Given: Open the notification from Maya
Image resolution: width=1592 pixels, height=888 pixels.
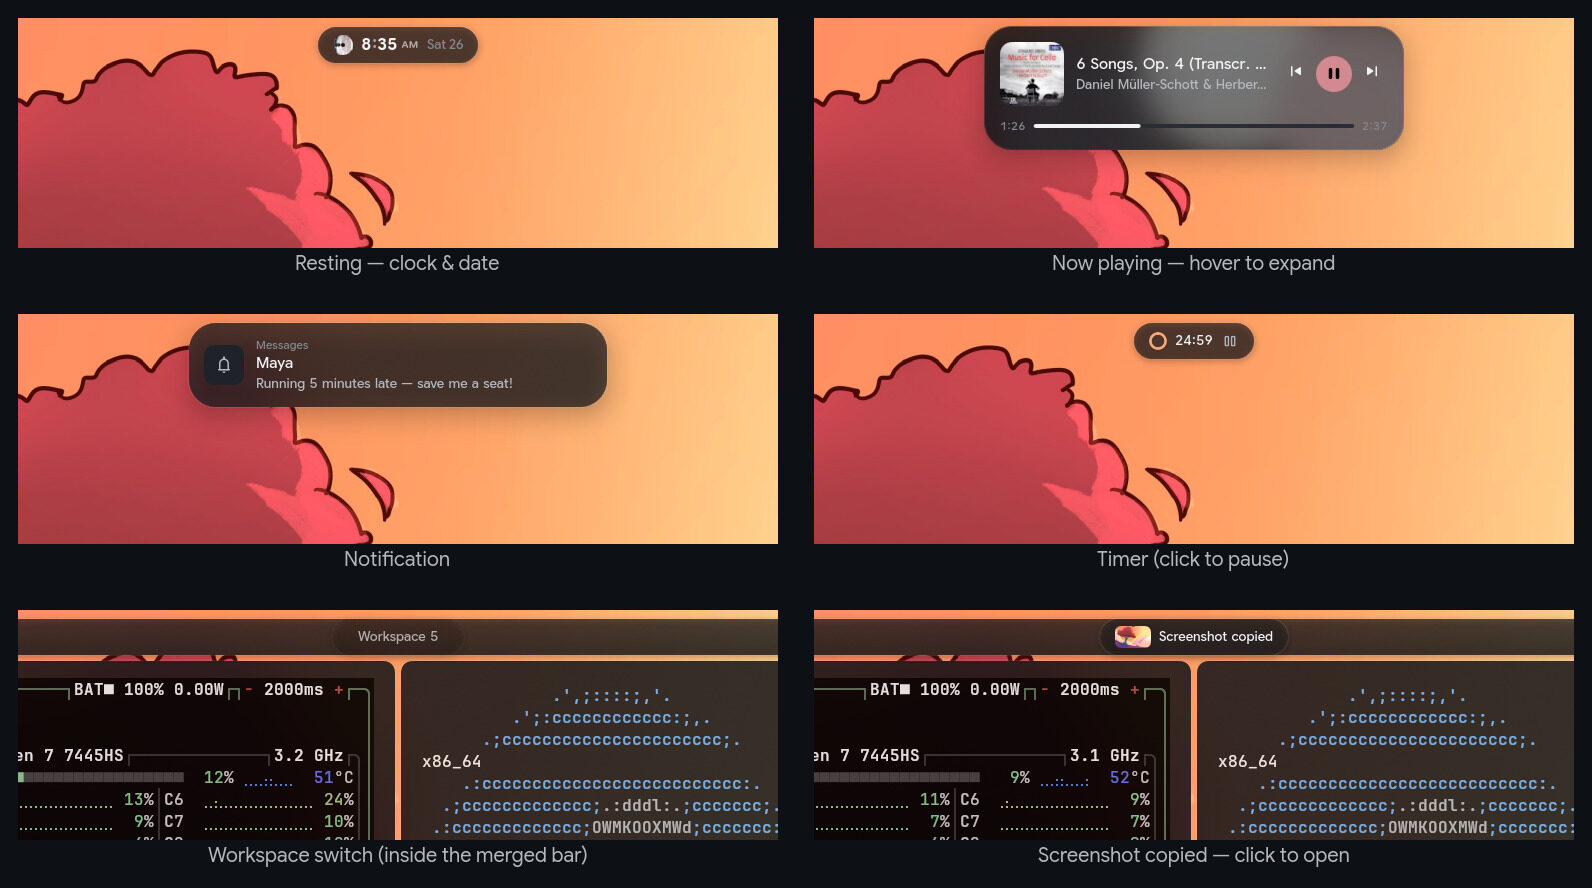Looking at the screenshot, I should (x=398, y=365).
